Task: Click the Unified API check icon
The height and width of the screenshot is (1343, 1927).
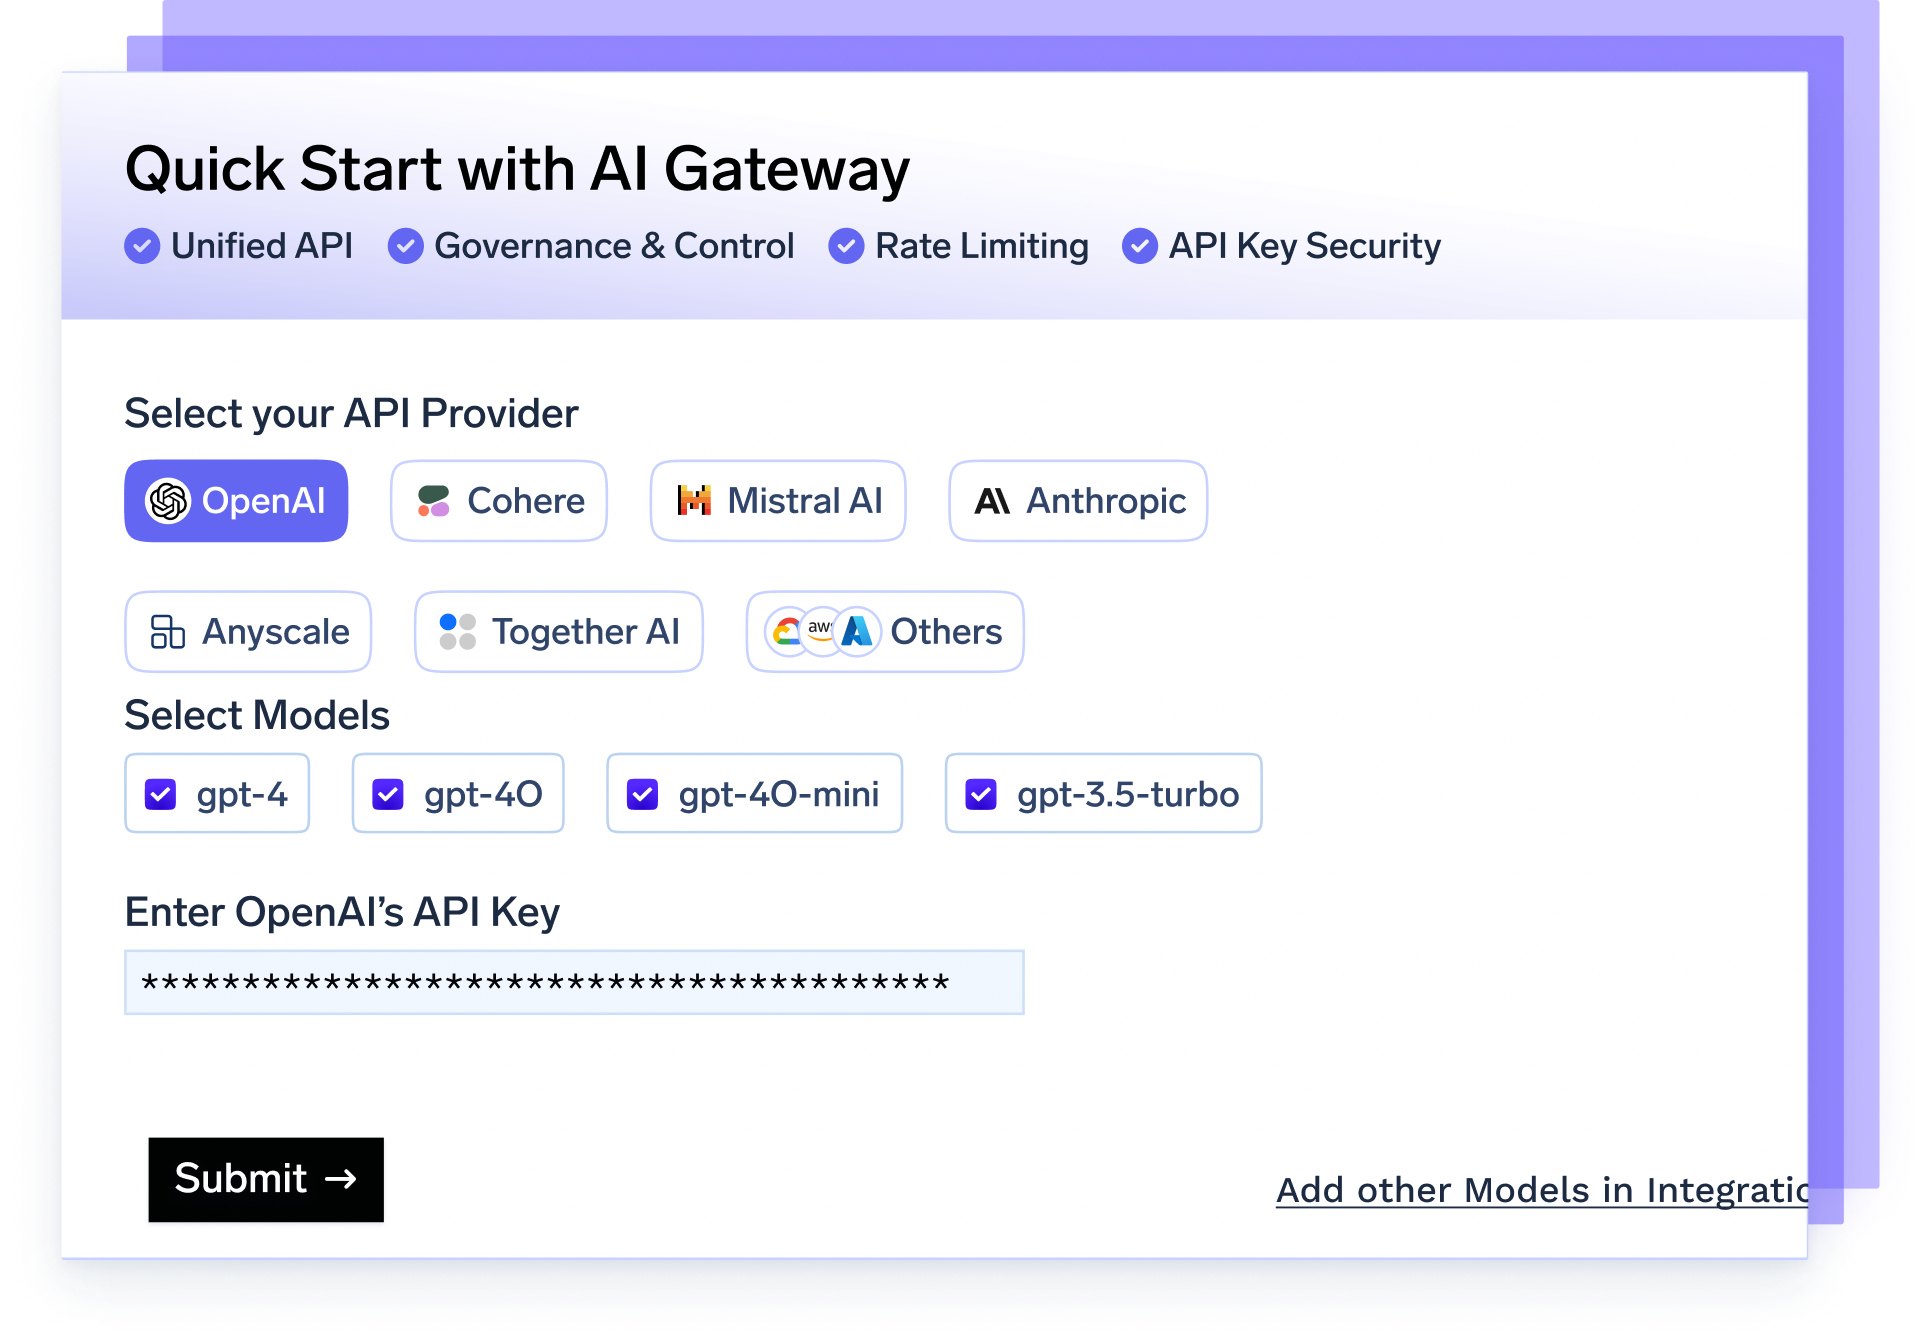Action: tap(142, 246)
